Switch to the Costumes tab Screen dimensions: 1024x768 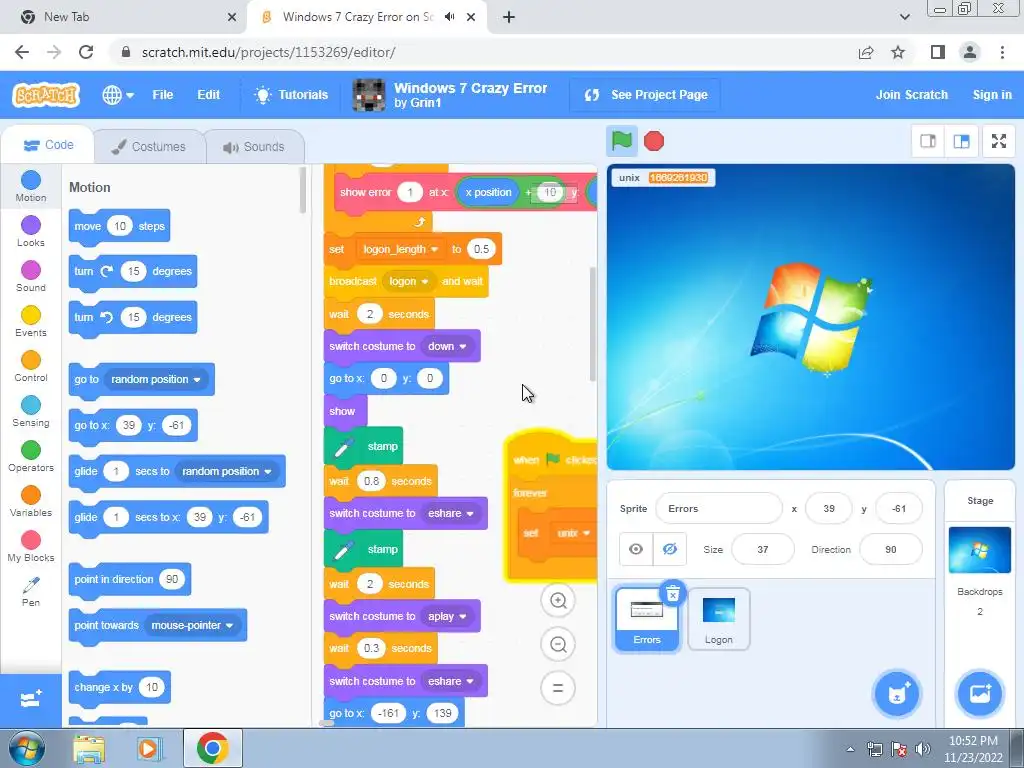[x=150, y=146]
